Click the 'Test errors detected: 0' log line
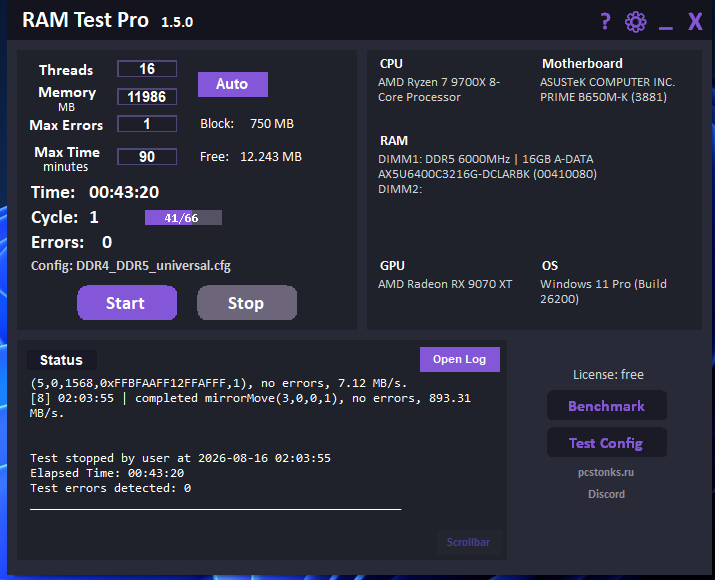The width and height of the screenshot is (715, 580). tap(111, 488)
